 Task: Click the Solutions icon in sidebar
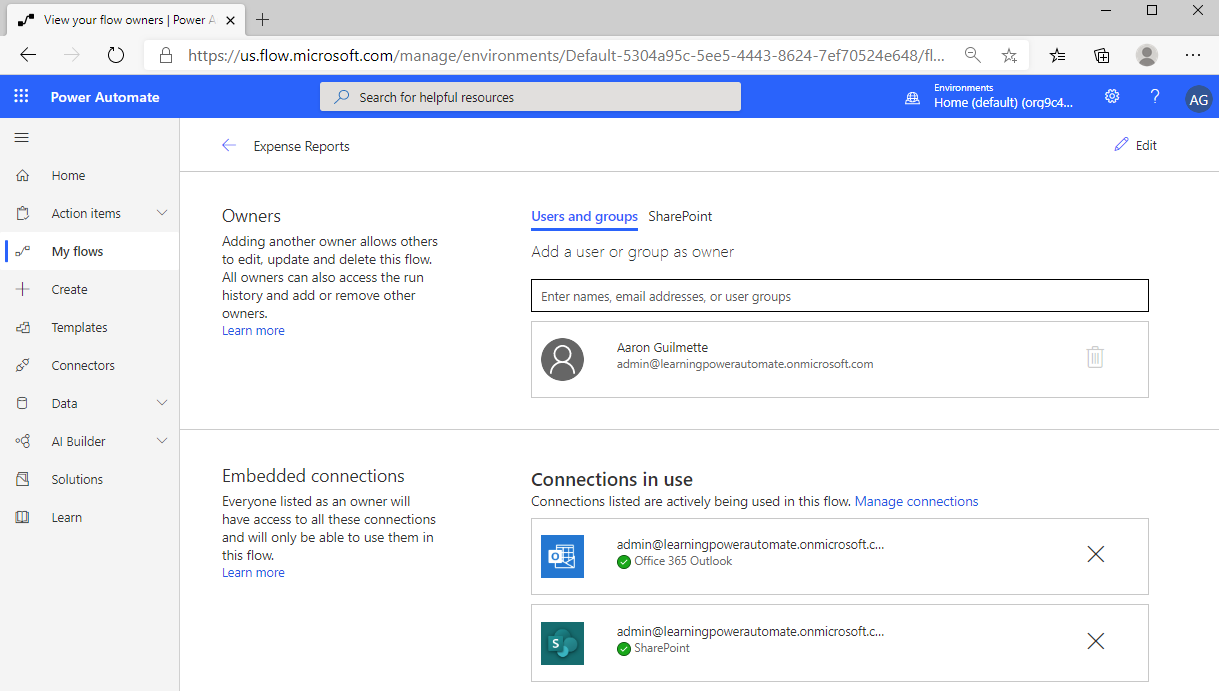23,479
